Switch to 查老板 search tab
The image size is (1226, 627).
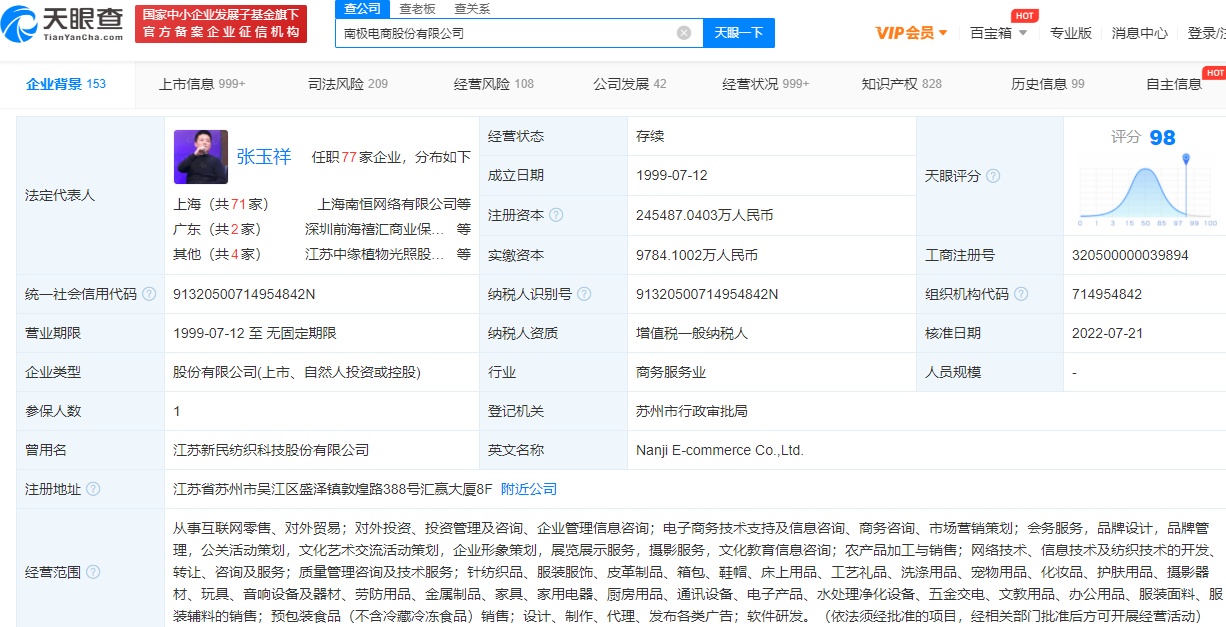click(x=417, y=8)
